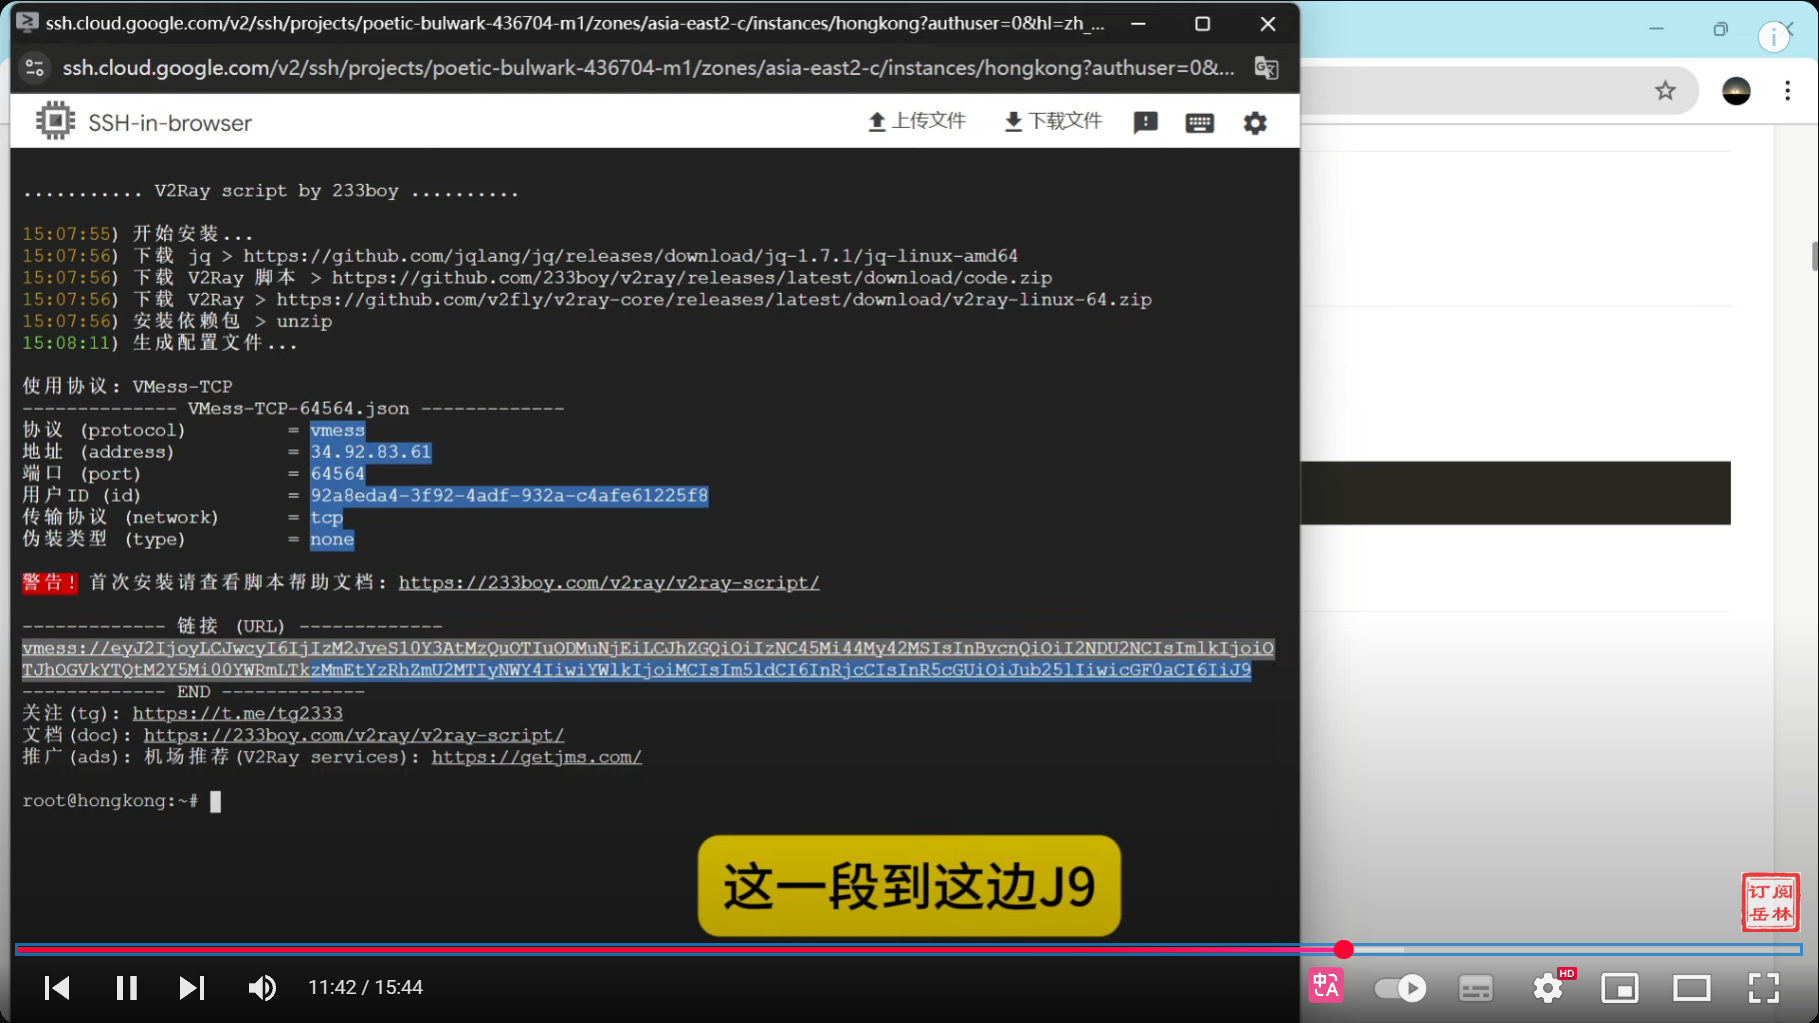Click the VMess-TCP-64564.json heading text
The width and height of the screenshot is (1819, 1023).
tap(298, 408)
